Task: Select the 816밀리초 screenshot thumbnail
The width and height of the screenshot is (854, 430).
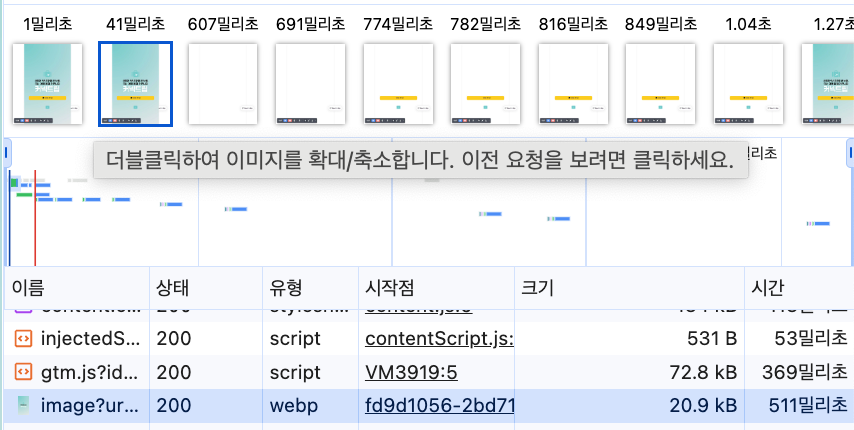Action: coord(573,84)
